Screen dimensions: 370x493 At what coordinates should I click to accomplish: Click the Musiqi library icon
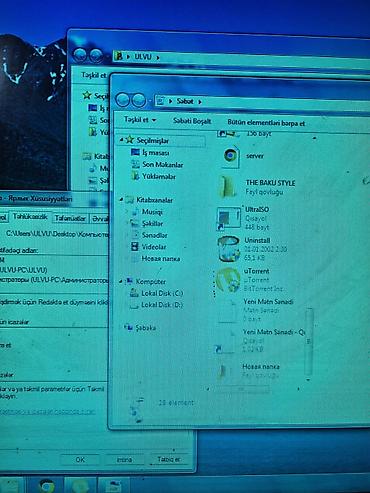coord(135,212)
